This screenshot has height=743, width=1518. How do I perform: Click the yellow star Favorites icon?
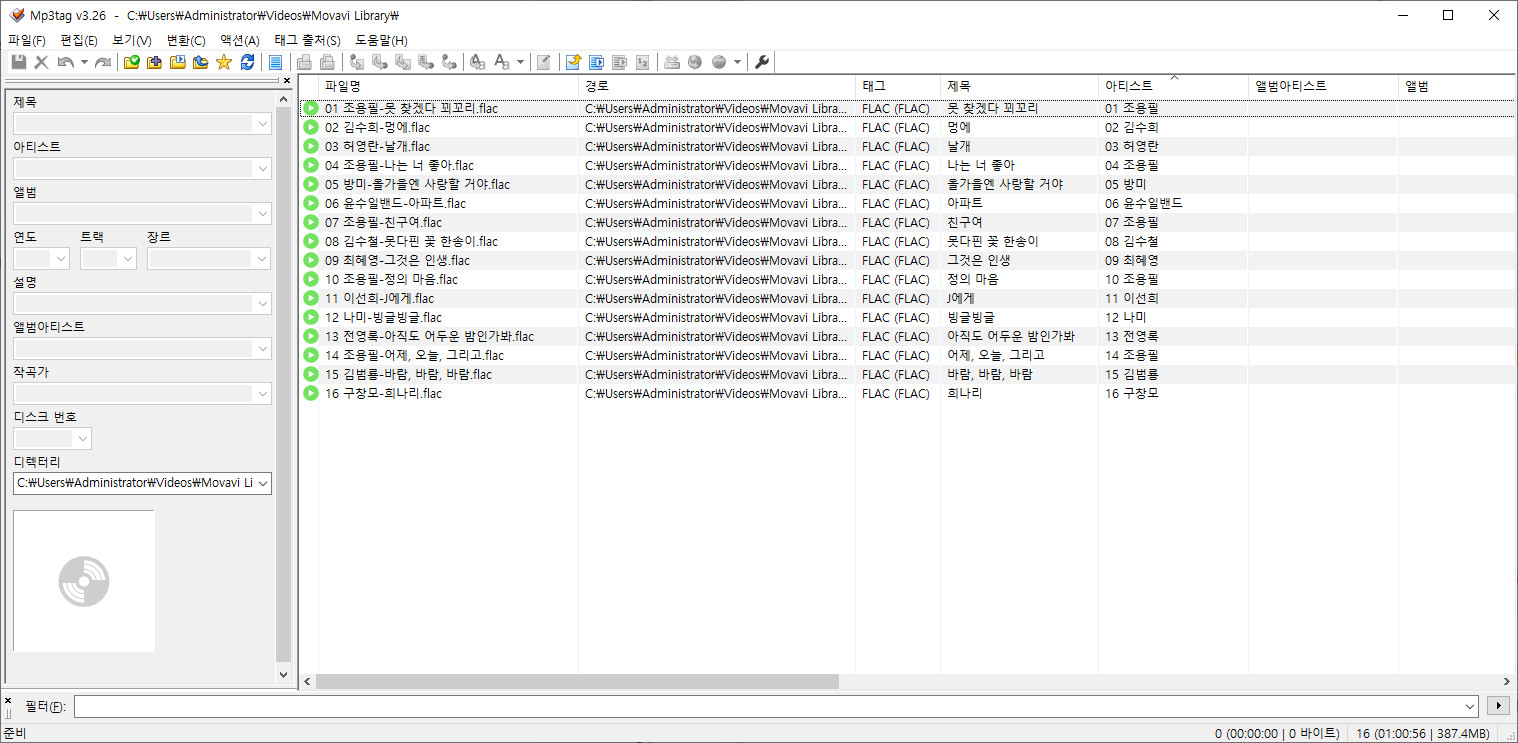tap(223, 62)
